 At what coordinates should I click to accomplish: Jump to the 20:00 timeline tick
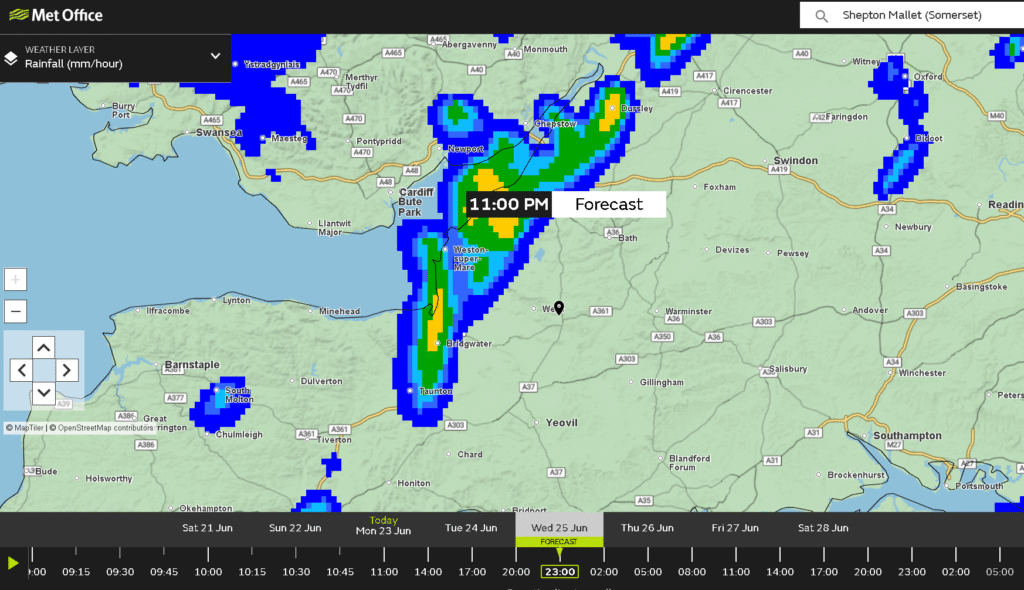click(516, 572)
